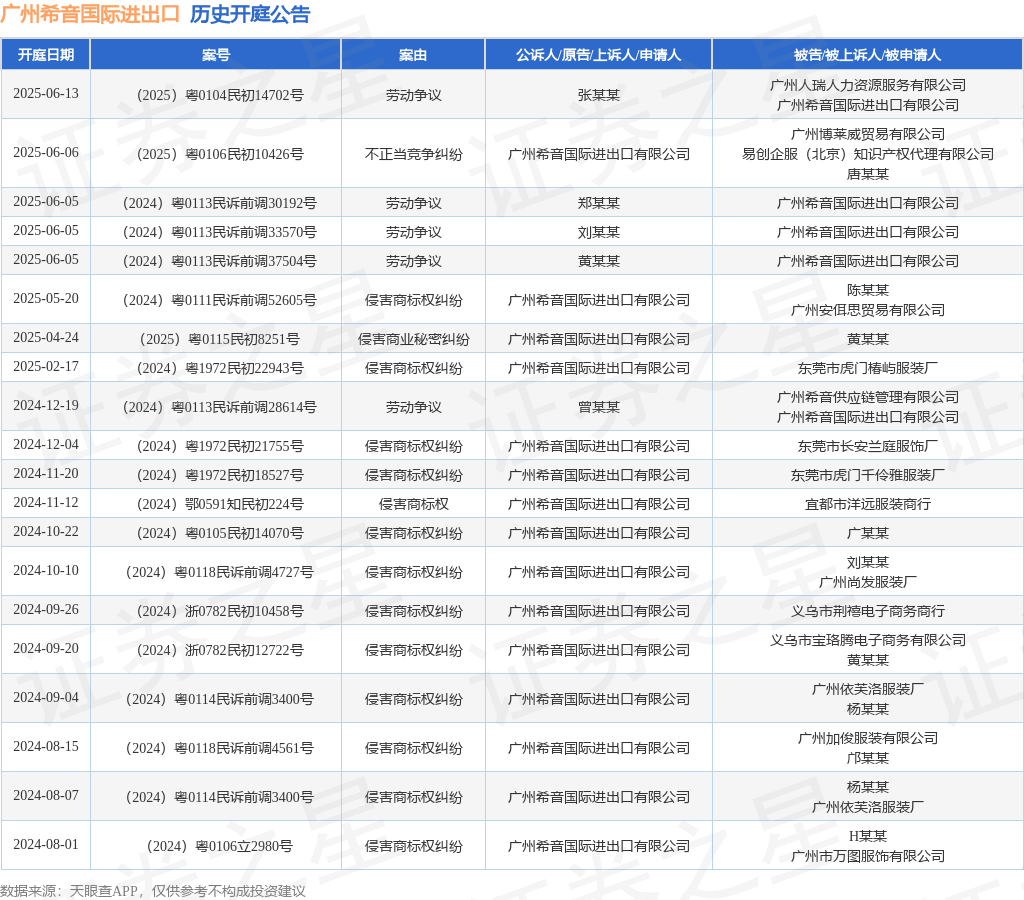The width and height of the screenshot is (1024, 900).
Task: Click the date cell 2024-10-22
Action: tap(46, 532)
